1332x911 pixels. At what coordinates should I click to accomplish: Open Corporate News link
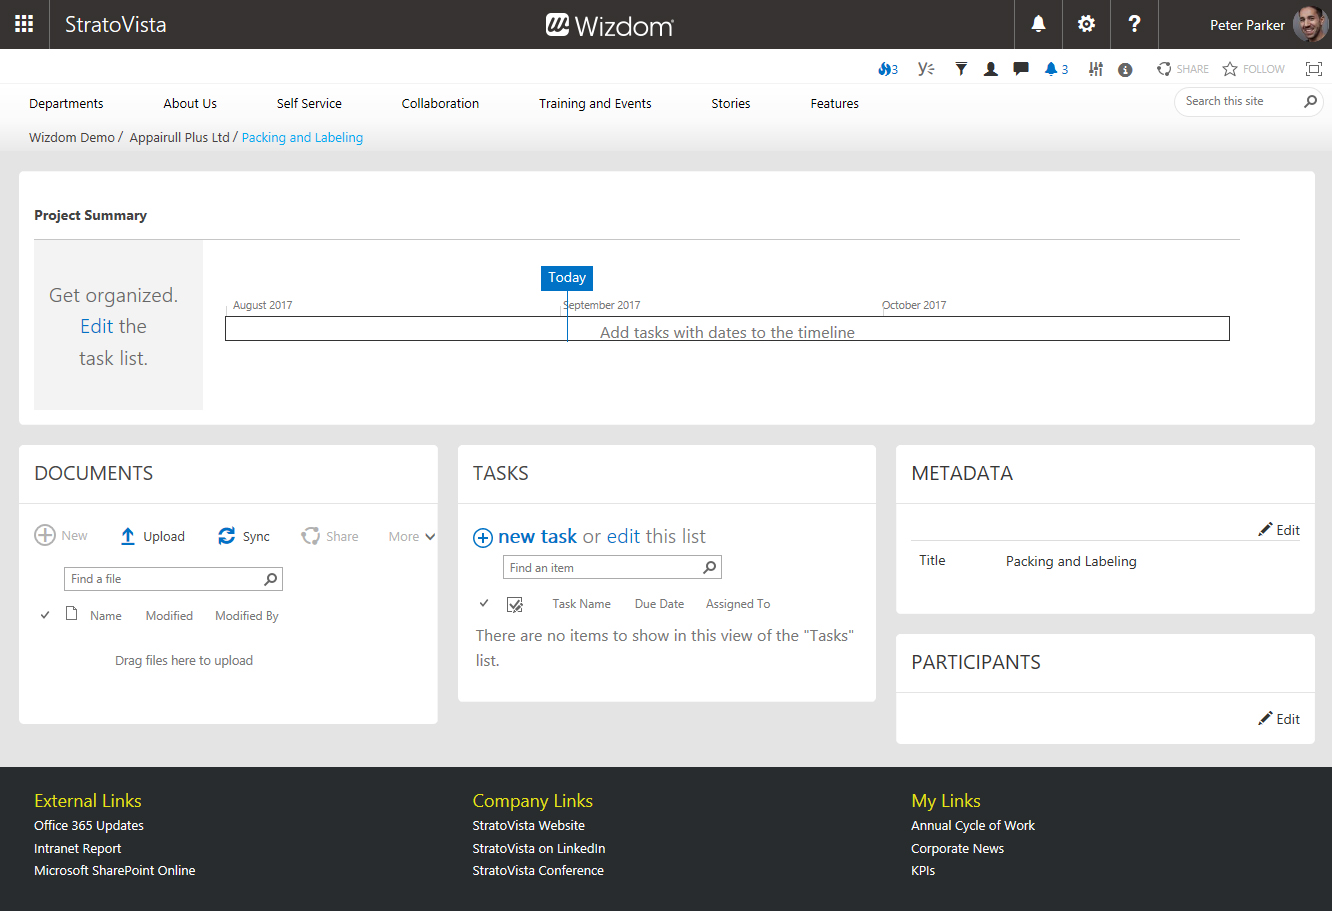click(x=957, y=849)
